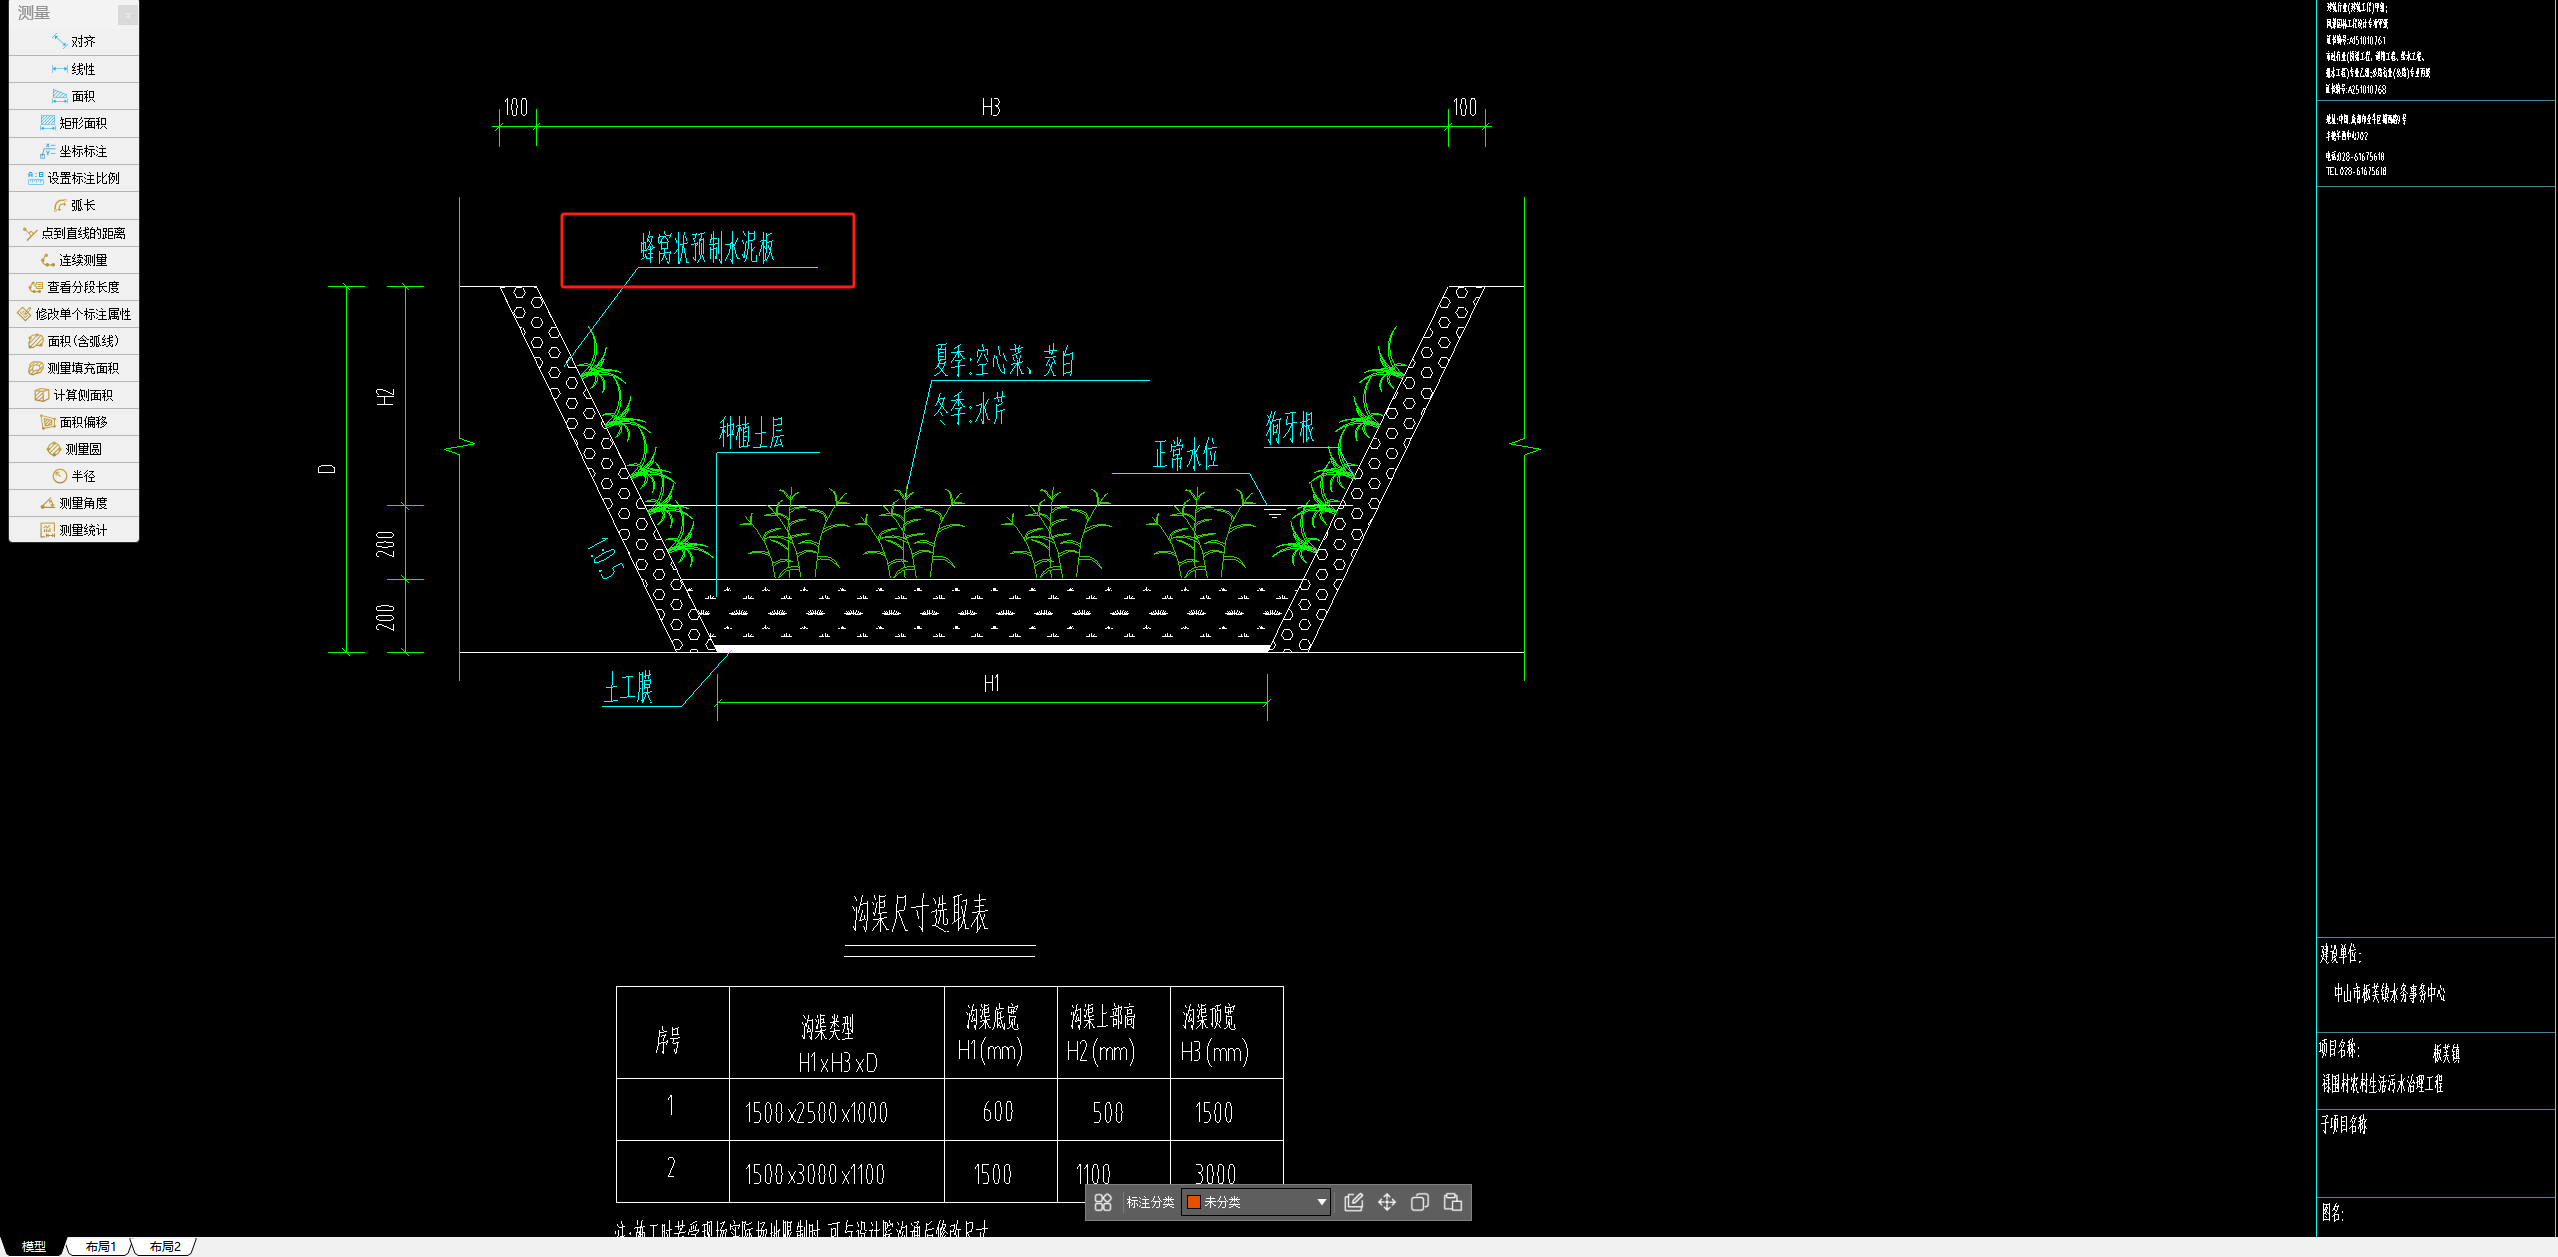Click the edit annotation pencil icon

pos(1354,1202)
